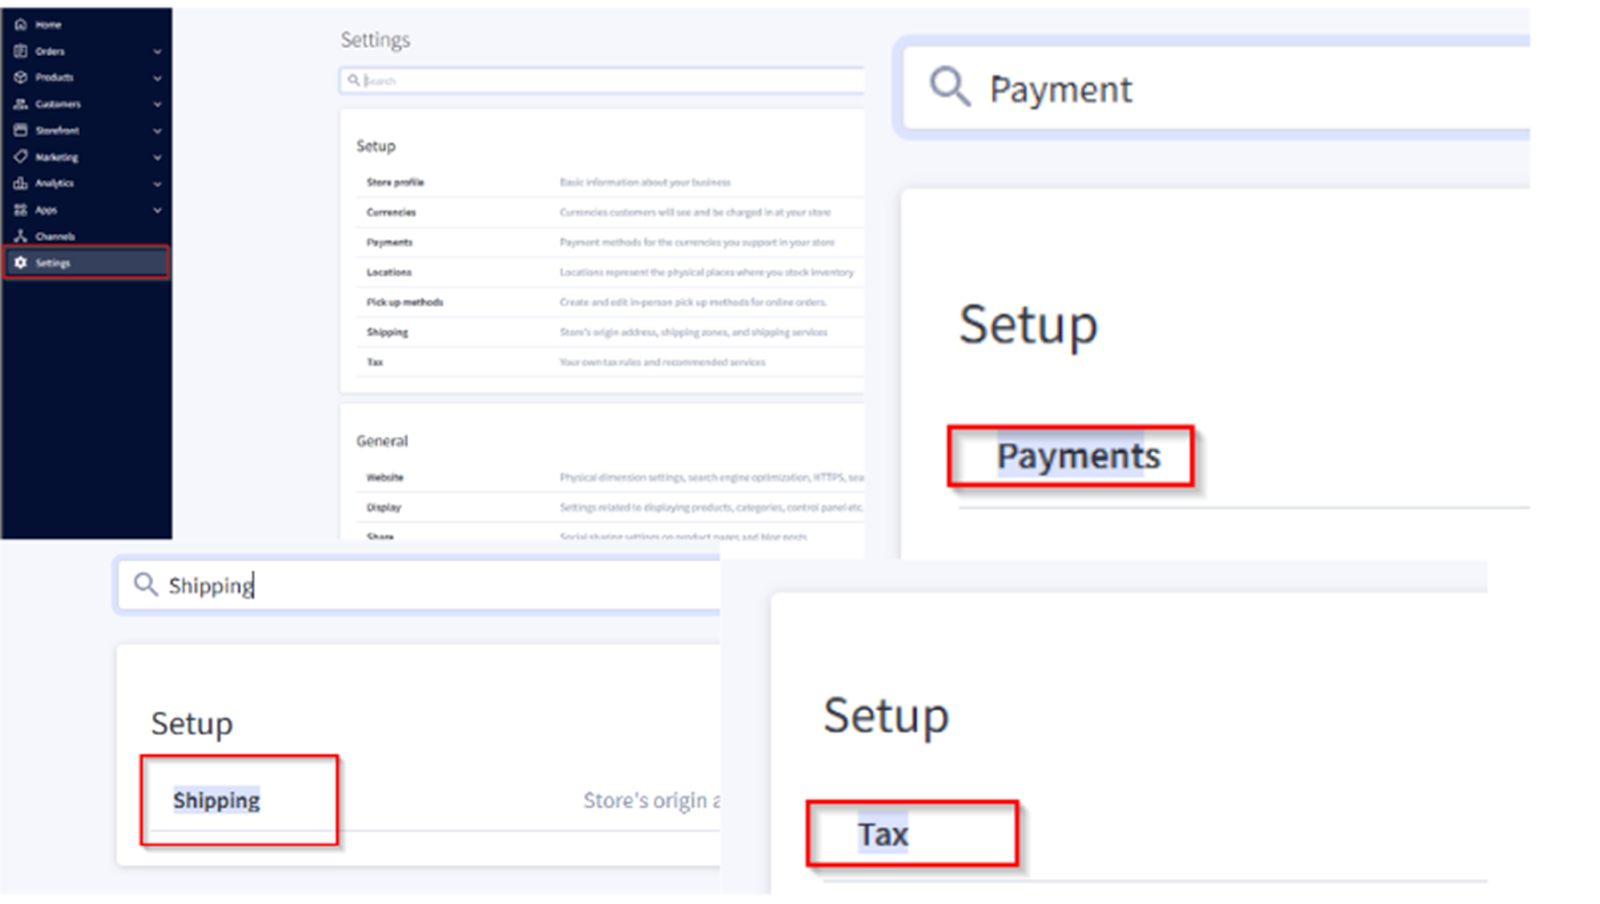Screen dimensions: 1600x904
Task: Open Store profile settings row
Action: pos(610,182)
